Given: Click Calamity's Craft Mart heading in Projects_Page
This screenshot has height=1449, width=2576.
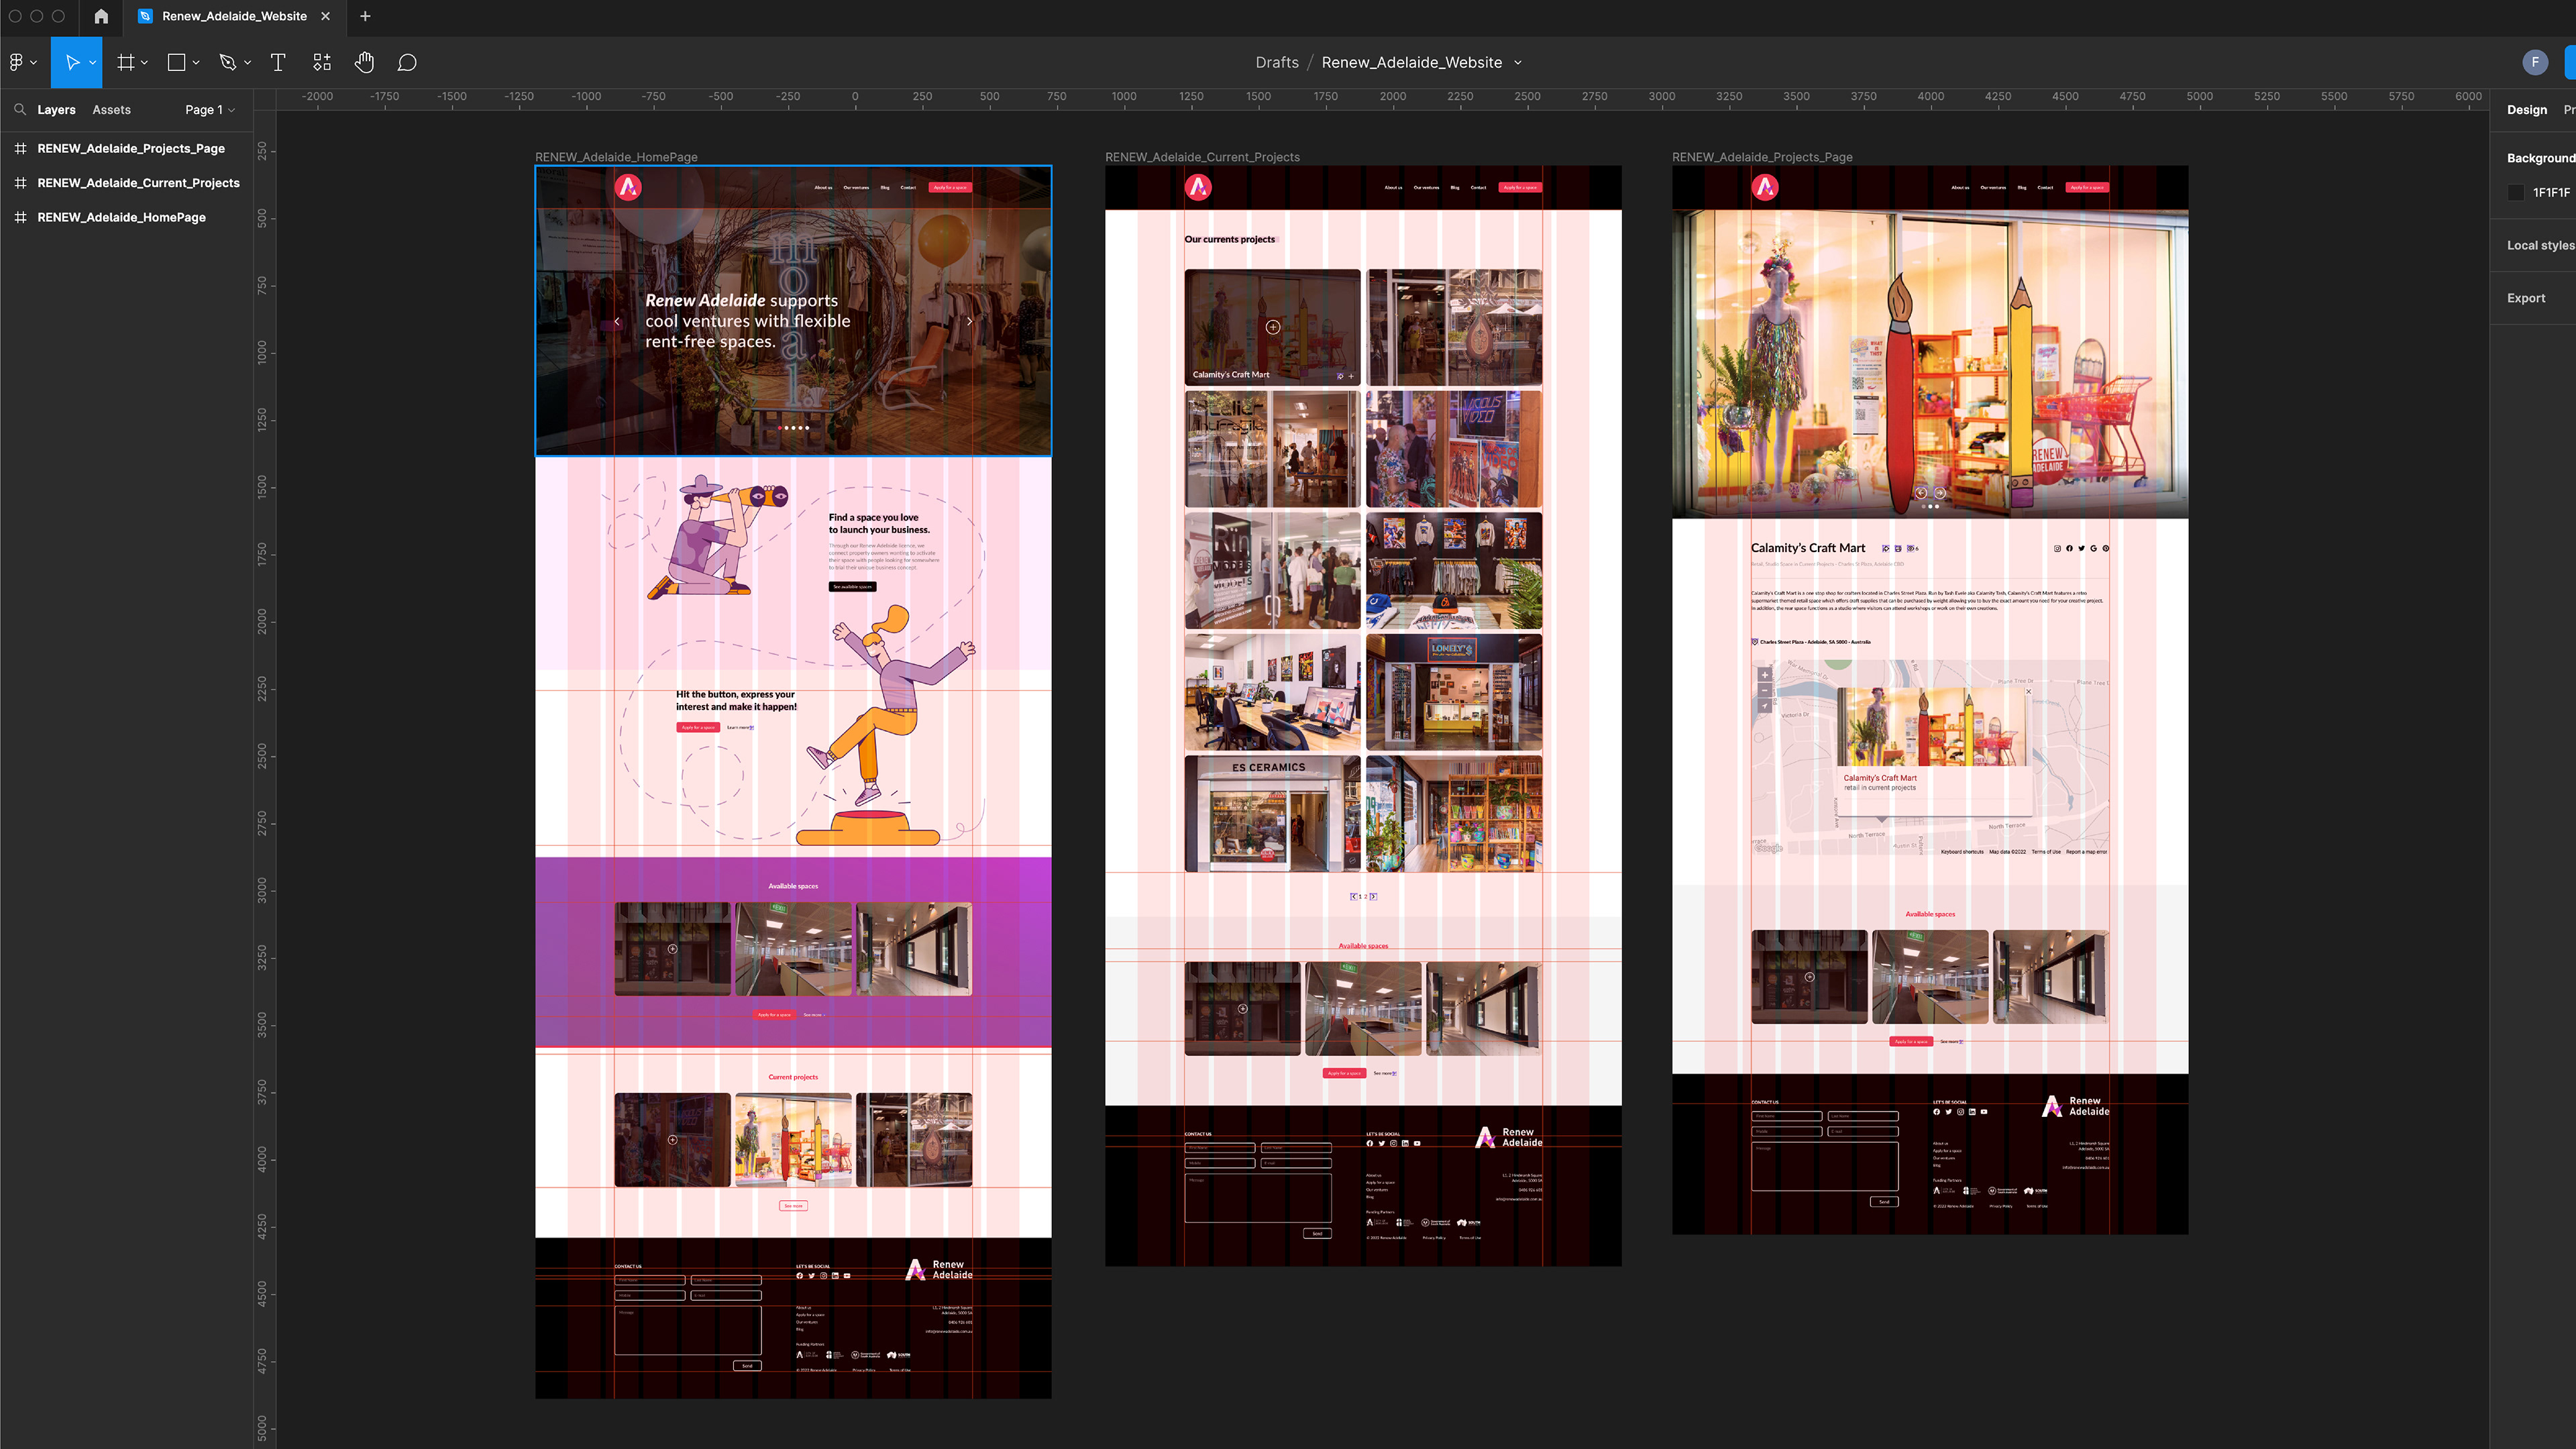Looking at the screenshot, I should point(1807,548).
